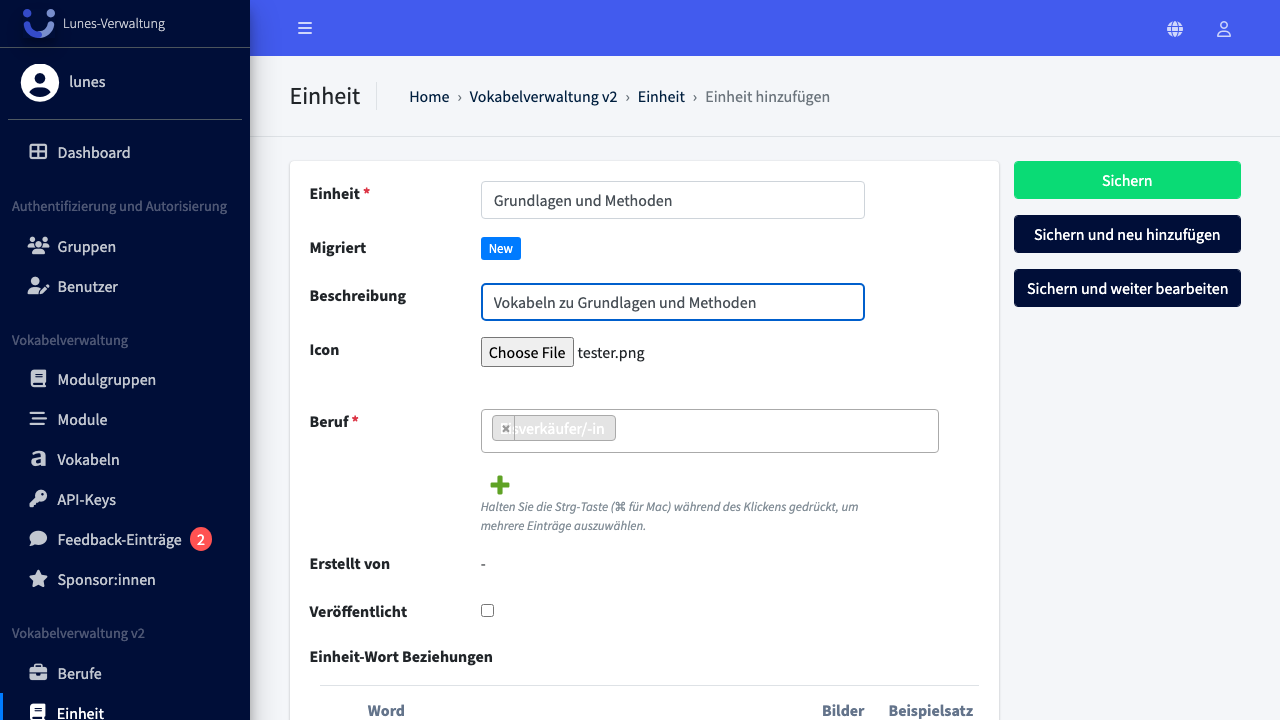Toggle the sidebar with the hamburger icon
Screen dimensions: 1280x720
coord(305,28)
